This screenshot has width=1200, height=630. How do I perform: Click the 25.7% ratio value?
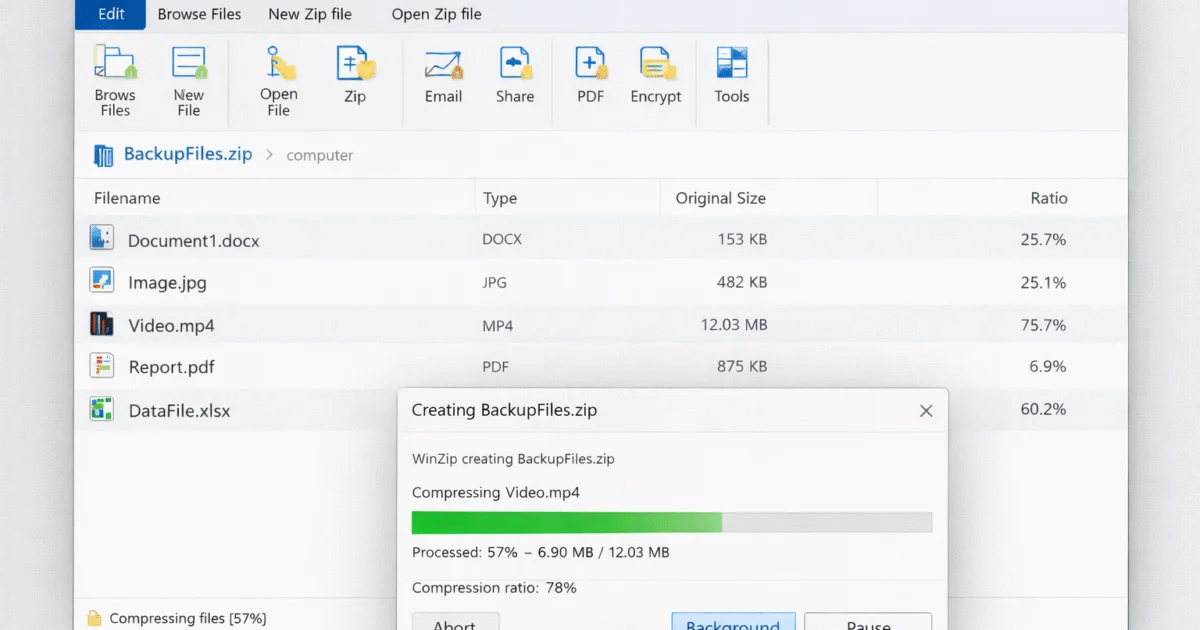coord(1043,240)
